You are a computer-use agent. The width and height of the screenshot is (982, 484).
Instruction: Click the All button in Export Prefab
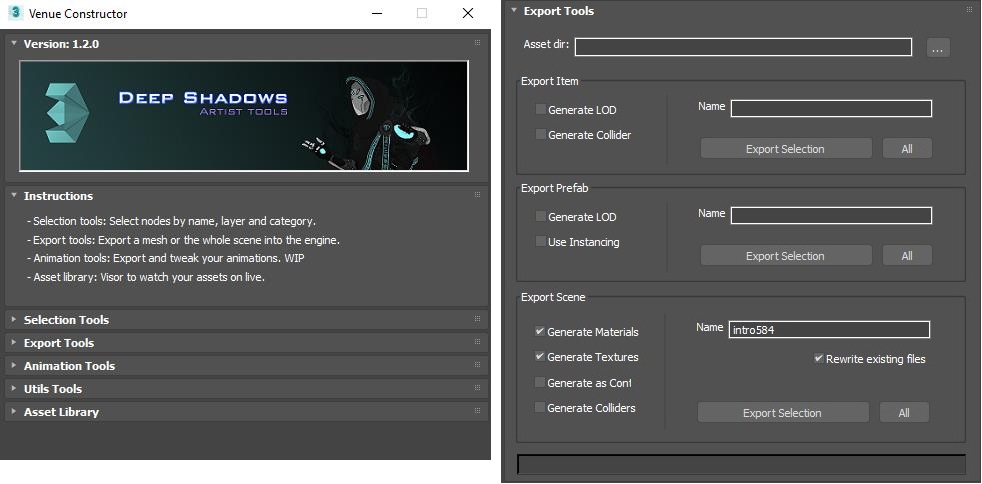[907, 255]
